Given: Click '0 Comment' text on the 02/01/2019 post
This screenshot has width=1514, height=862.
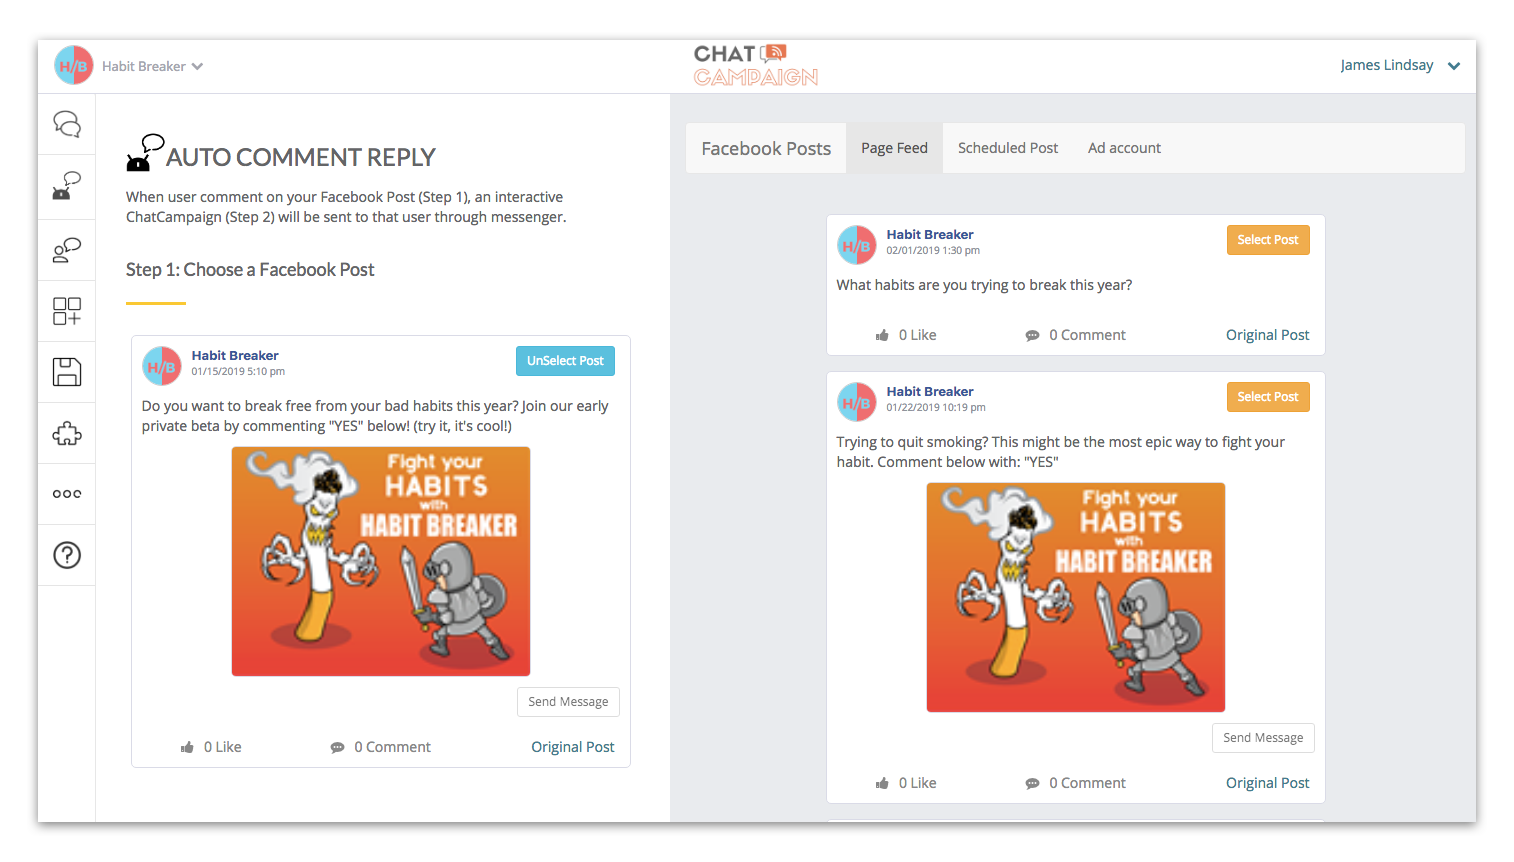Looking at the screenshot, I should 1087,335.
